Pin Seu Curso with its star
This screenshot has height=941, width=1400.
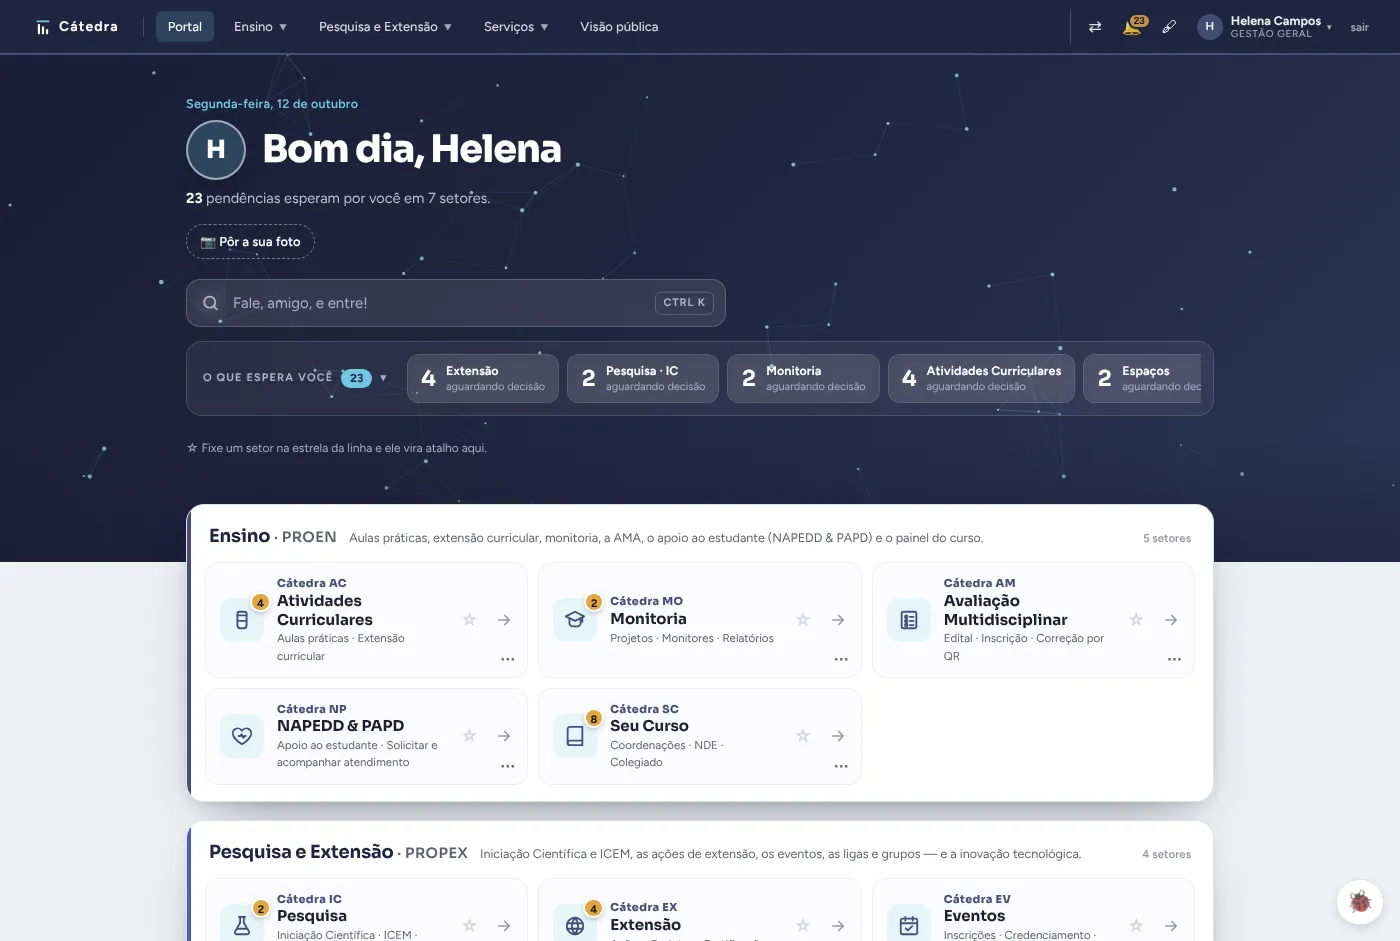coord(803,736)
